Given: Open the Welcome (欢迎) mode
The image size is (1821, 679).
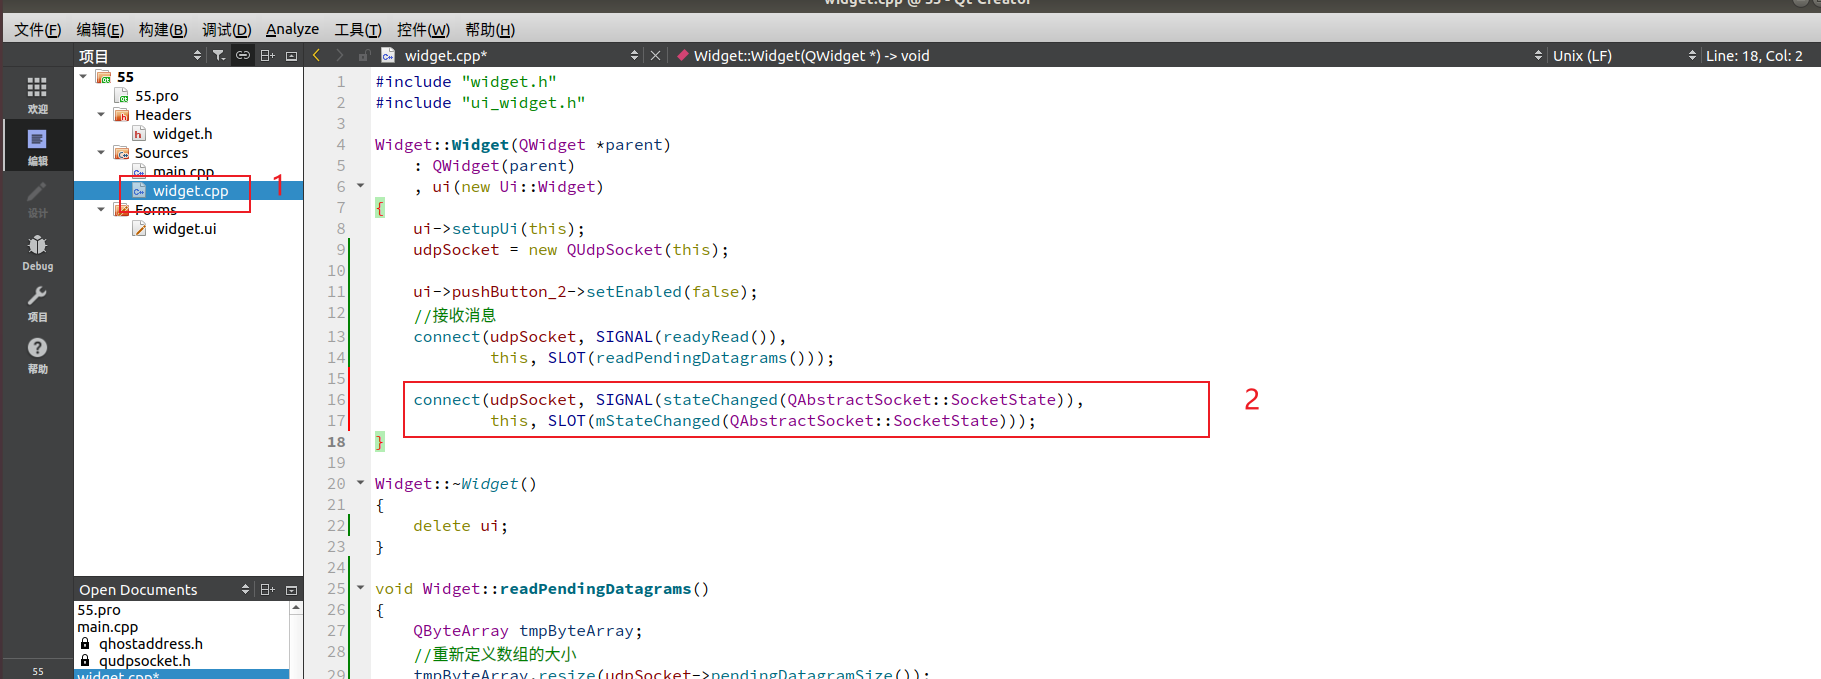Looking at the screenshot, I should coord(37,94).
